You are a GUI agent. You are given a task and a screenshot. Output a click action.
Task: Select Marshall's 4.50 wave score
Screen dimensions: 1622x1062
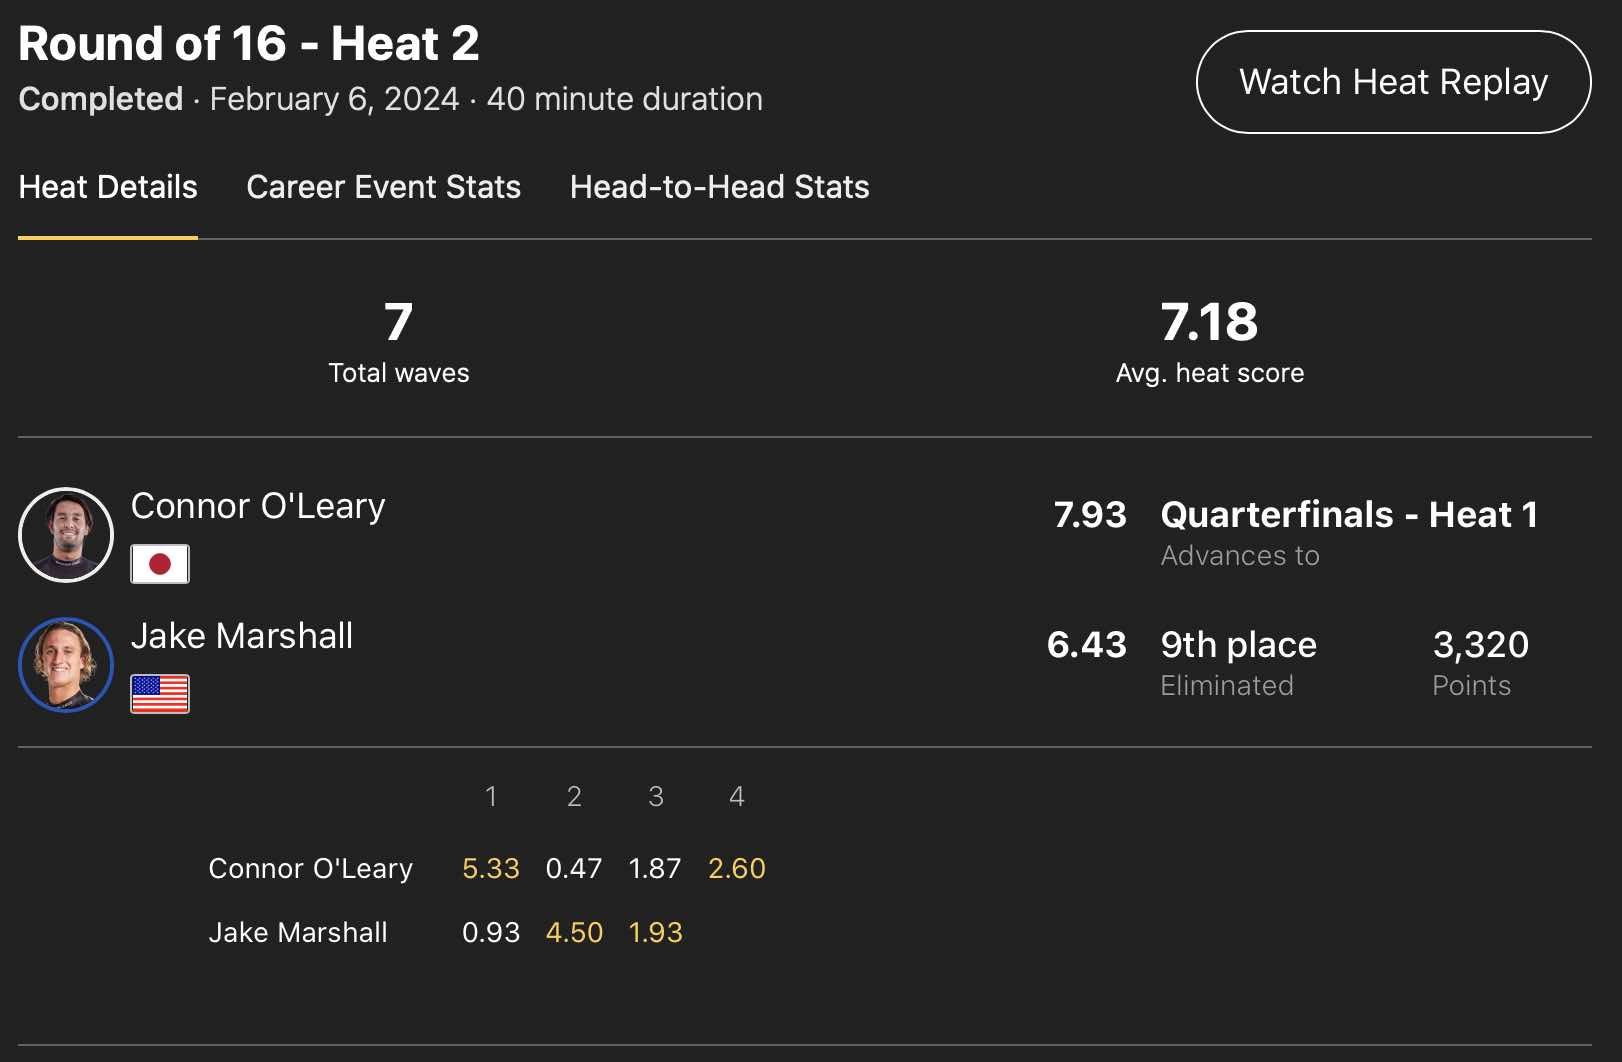coord(574,932)
